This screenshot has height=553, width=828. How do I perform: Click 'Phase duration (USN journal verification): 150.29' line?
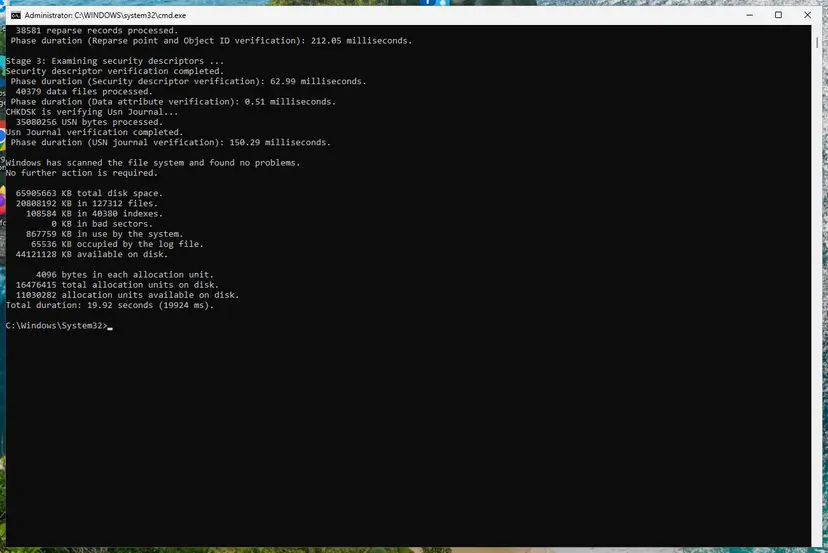click(x=171, y=143)
